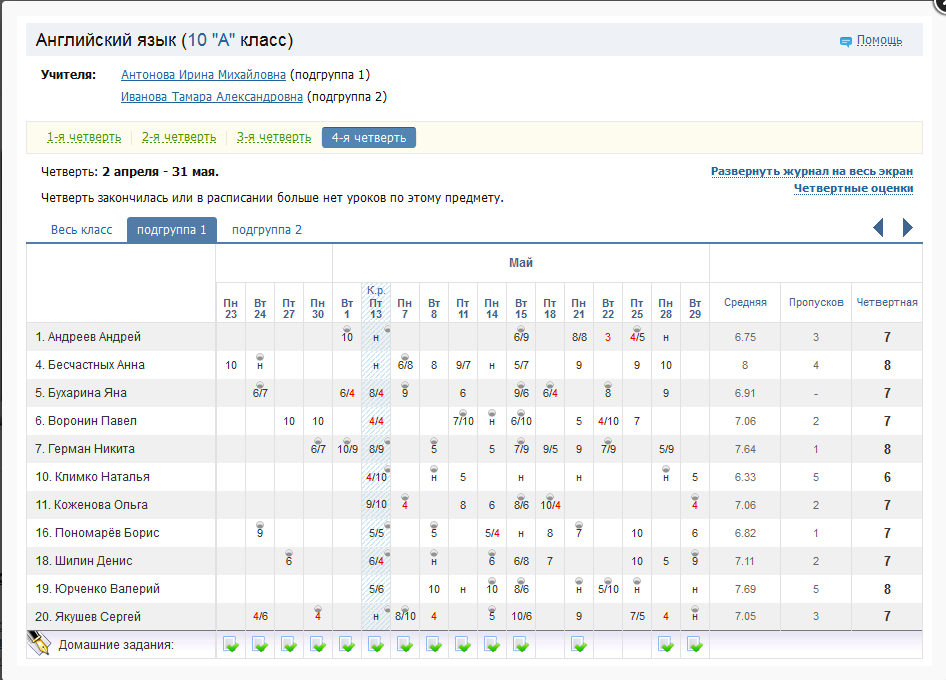The width and height of the screenshot is (946, 680).
Task: Open teacher Антонова Ирина Михайловна profile
Action: pyautogui.click(x=203, y=75)
